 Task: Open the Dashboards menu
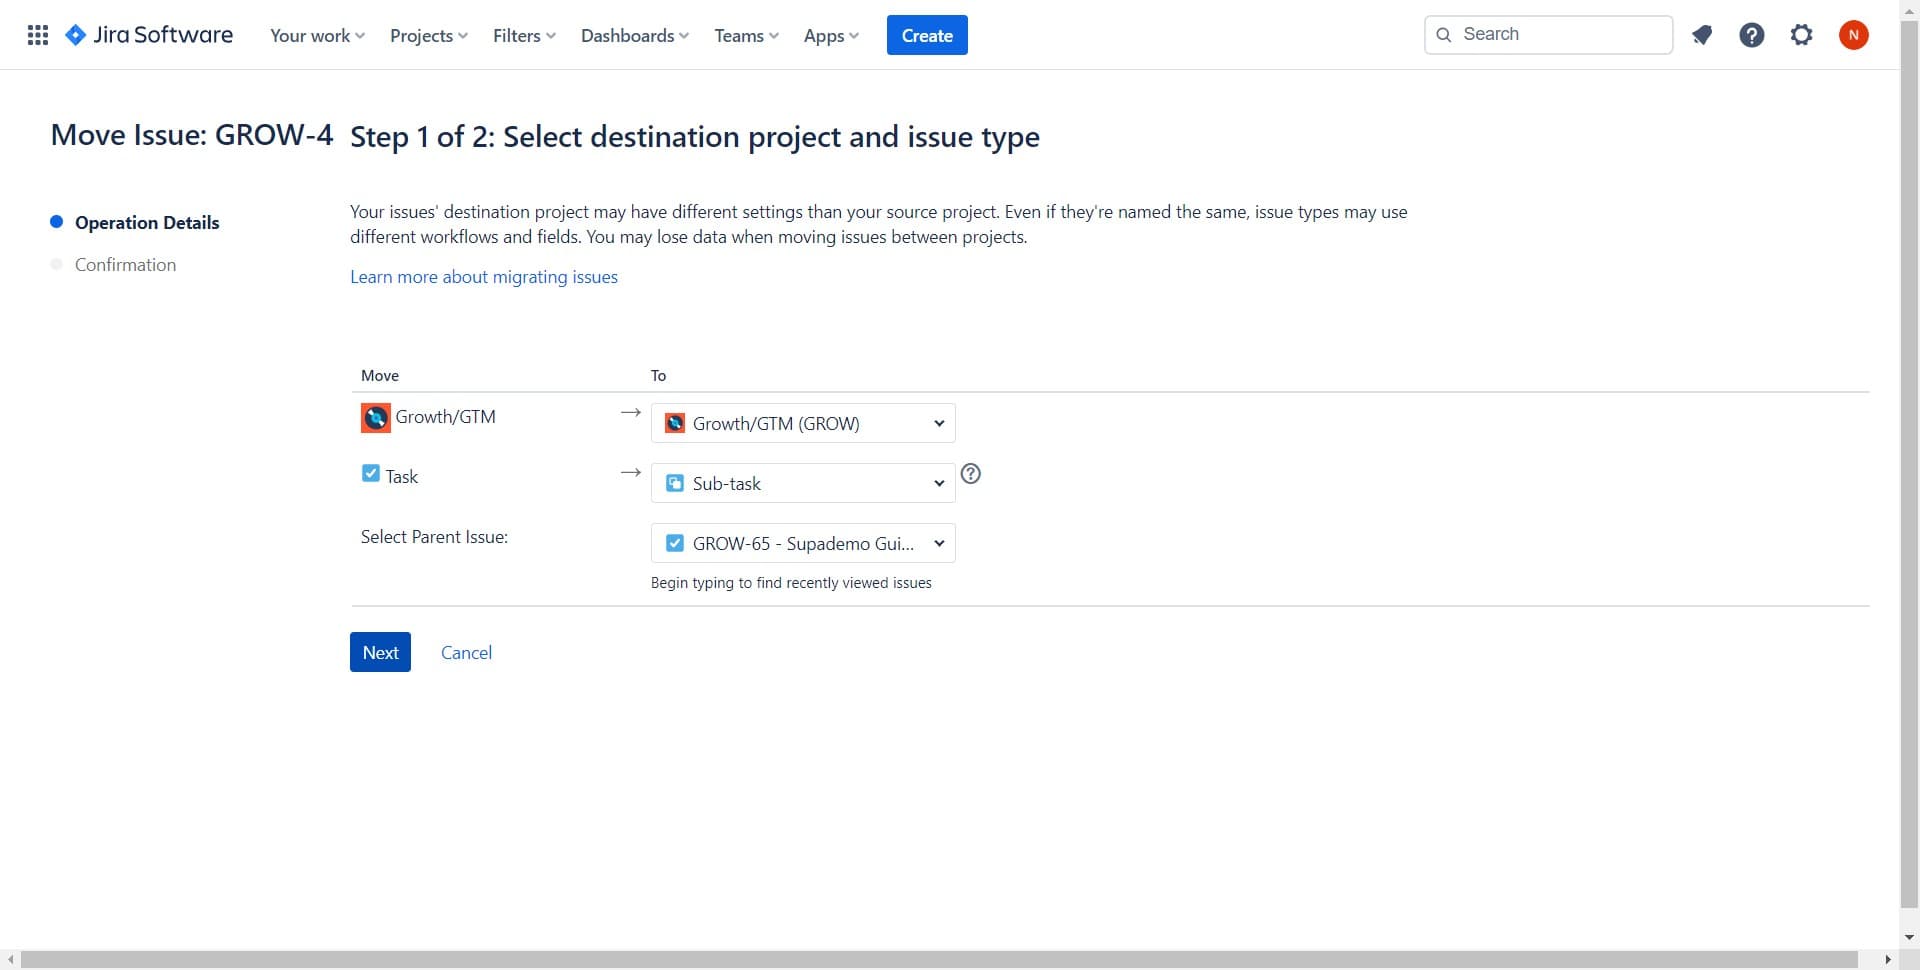click(x=634, y=35)
